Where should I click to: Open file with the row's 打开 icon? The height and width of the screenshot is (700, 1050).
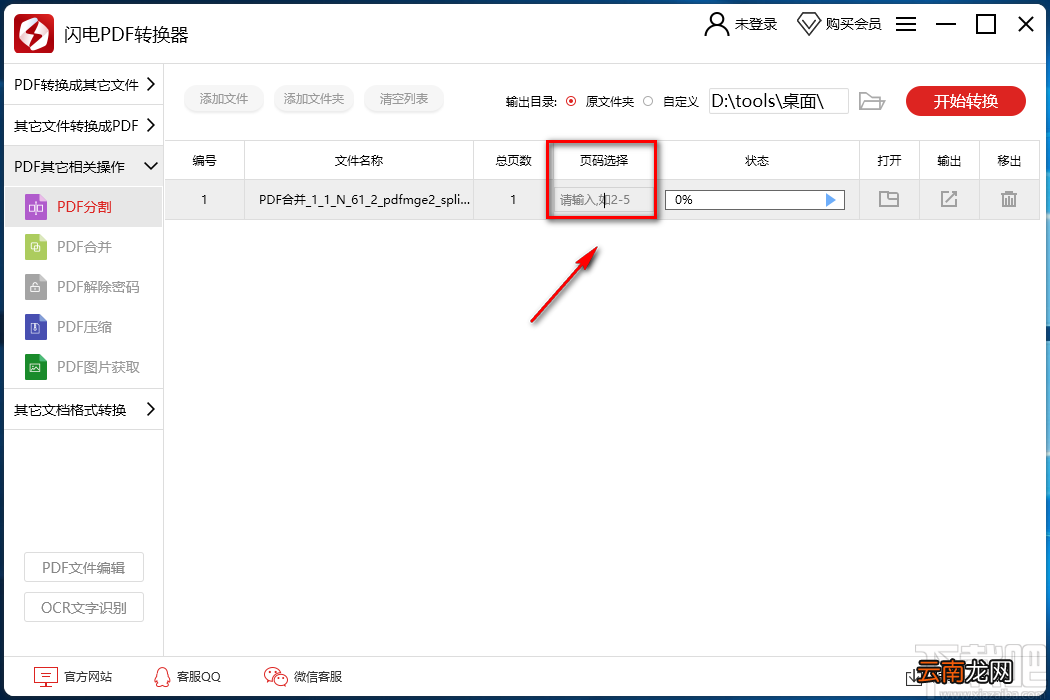coord(889,199)
